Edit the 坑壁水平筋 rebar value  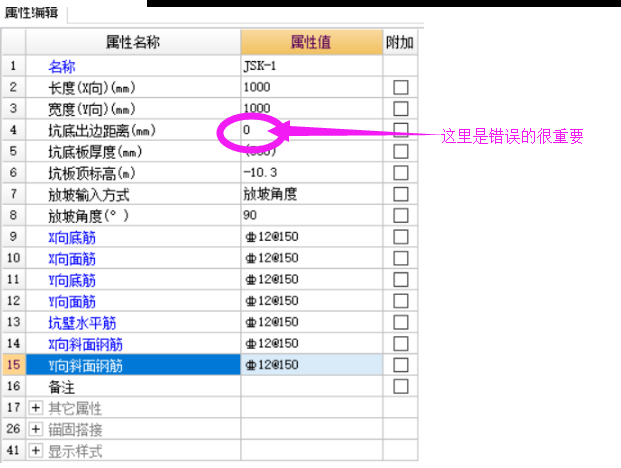point(311,322)
